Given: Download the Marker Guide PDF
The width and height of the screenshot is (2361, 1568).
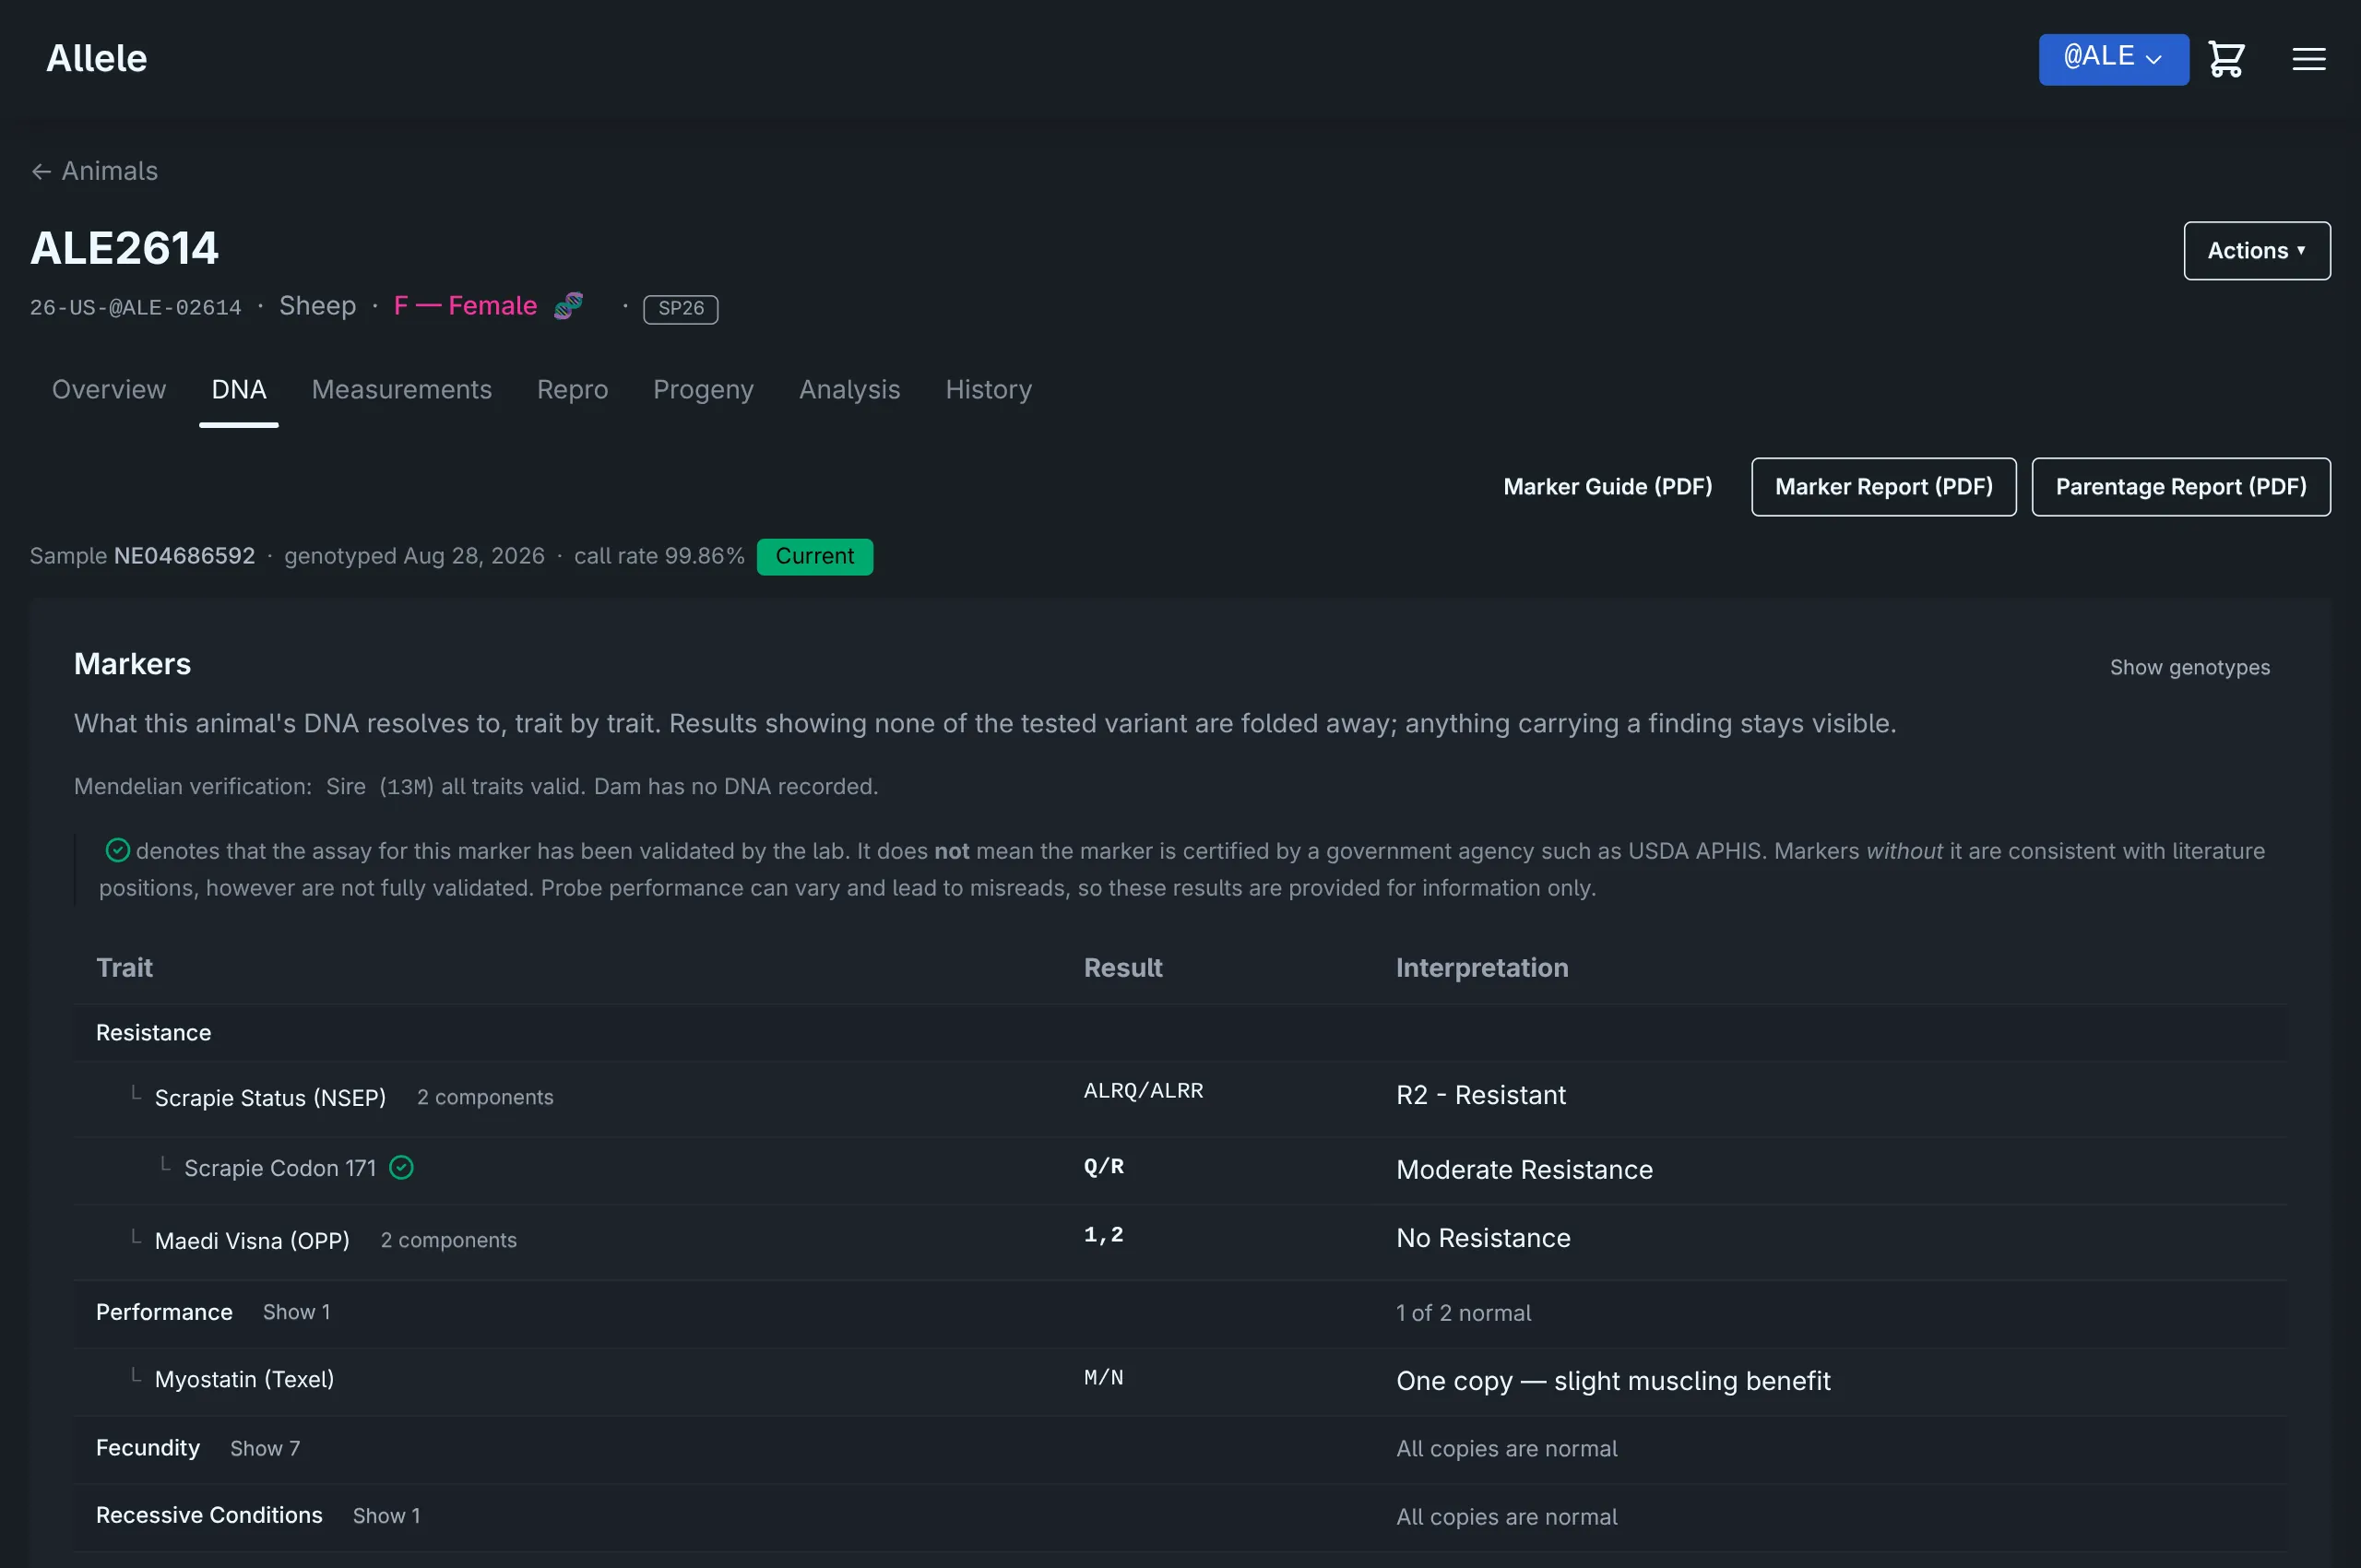Looking at the screenshot, I should pos(1607,487).
